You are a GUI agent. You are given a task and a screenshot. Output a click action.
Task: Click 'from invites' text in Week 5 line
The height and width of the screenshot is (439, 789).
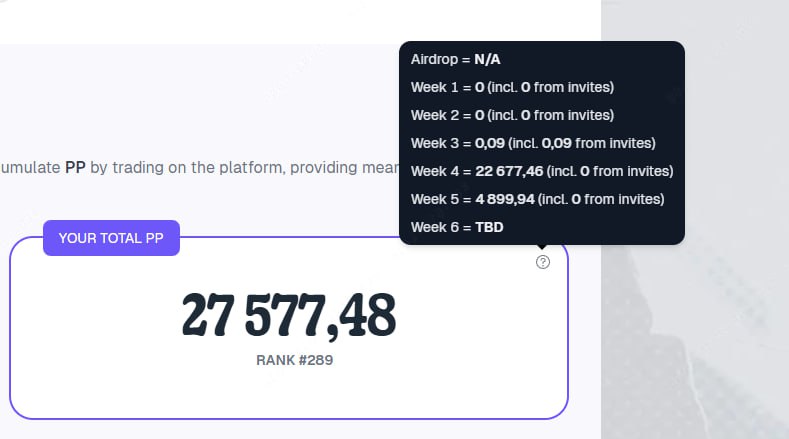(622, 199)
